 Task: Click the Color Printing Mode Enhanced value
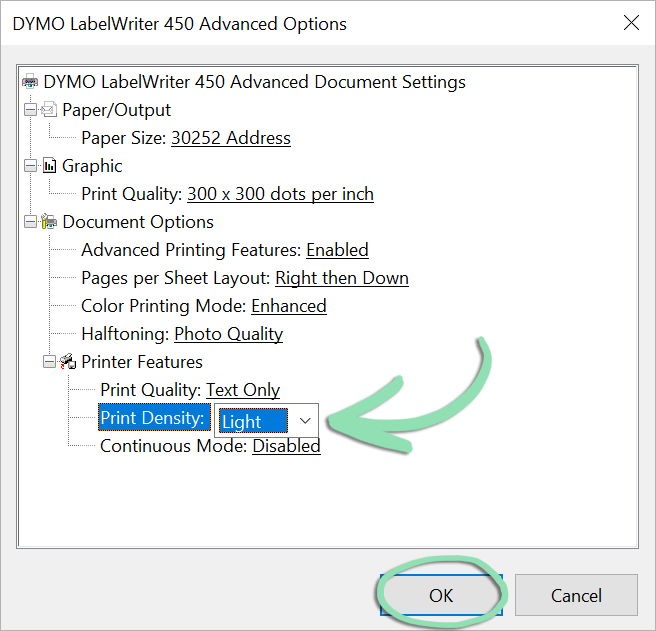(288, 306)
